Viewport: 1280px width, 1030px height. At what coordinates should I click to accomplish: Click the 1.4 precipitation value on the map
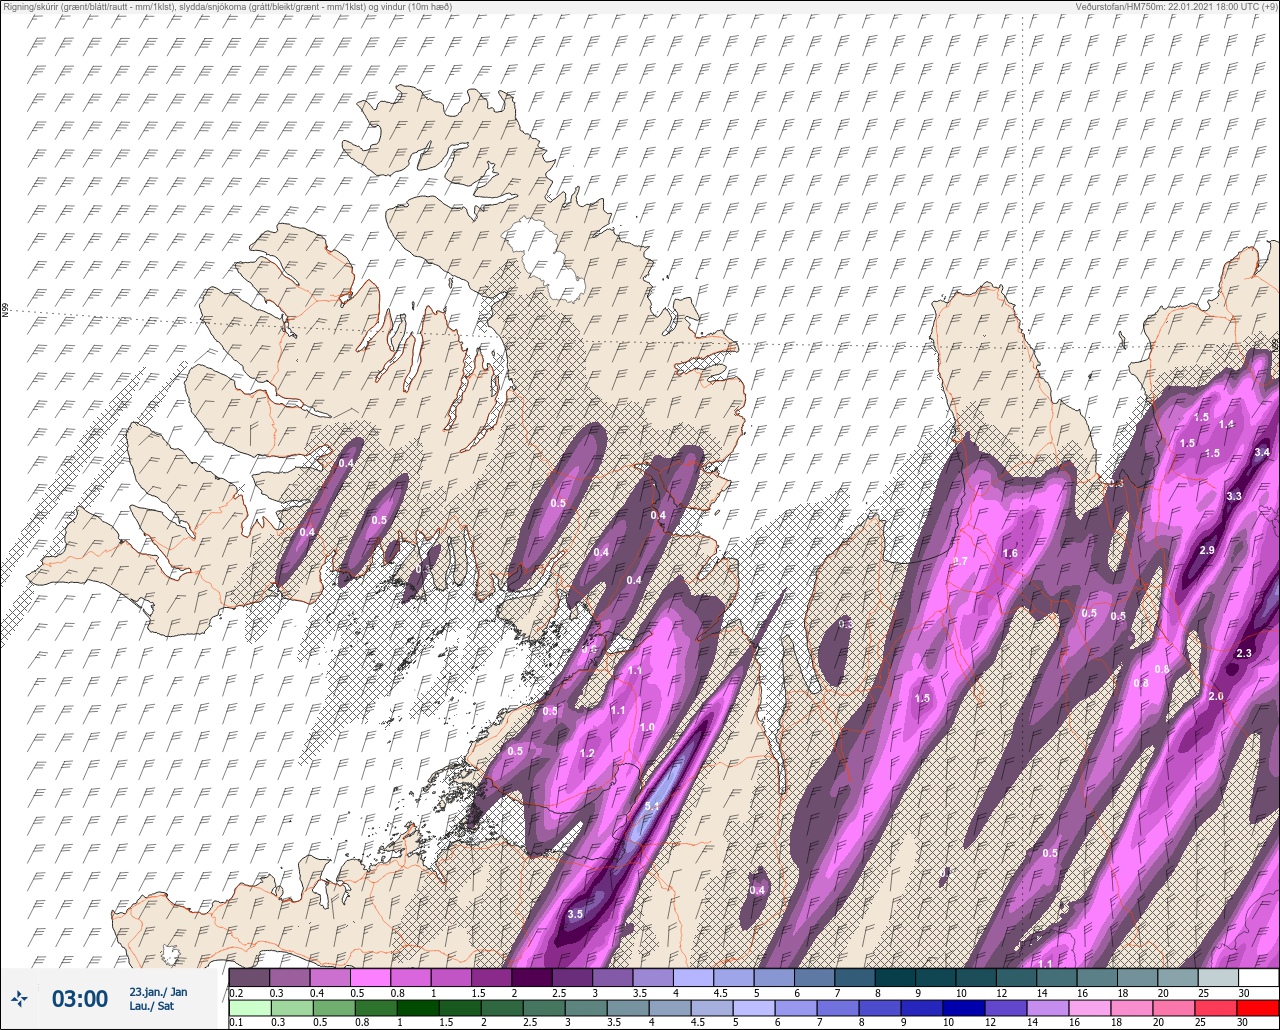[1227, 424]
